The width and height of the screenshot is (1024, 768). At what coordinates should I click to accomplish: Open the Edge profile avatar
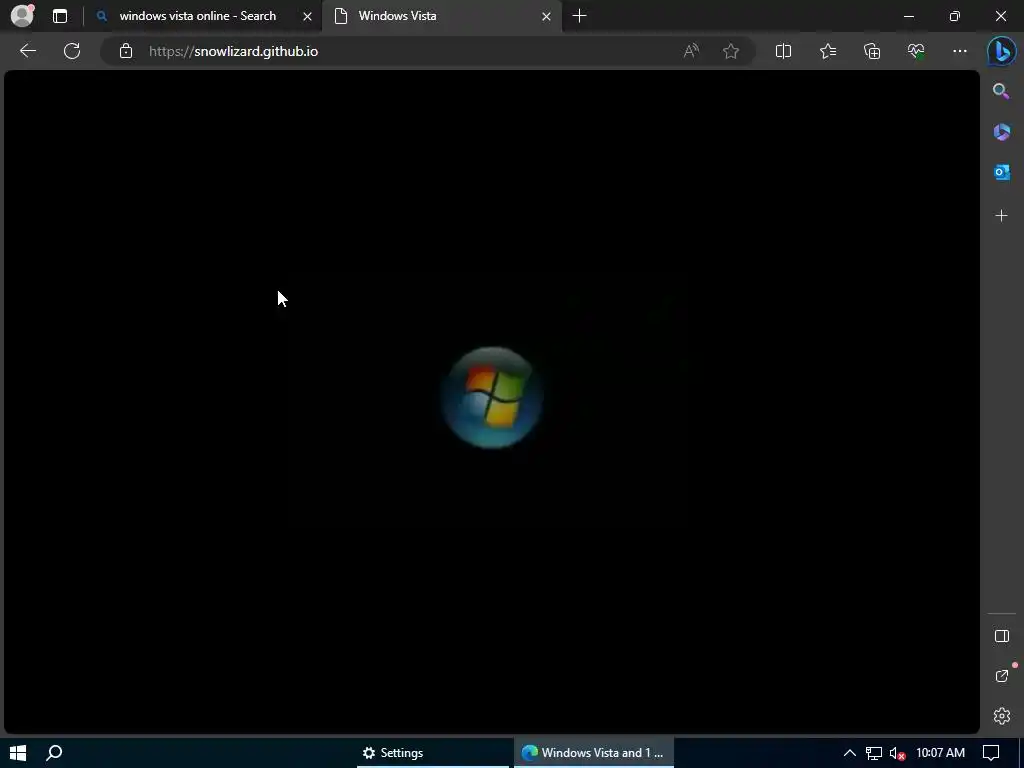point(22,16)
